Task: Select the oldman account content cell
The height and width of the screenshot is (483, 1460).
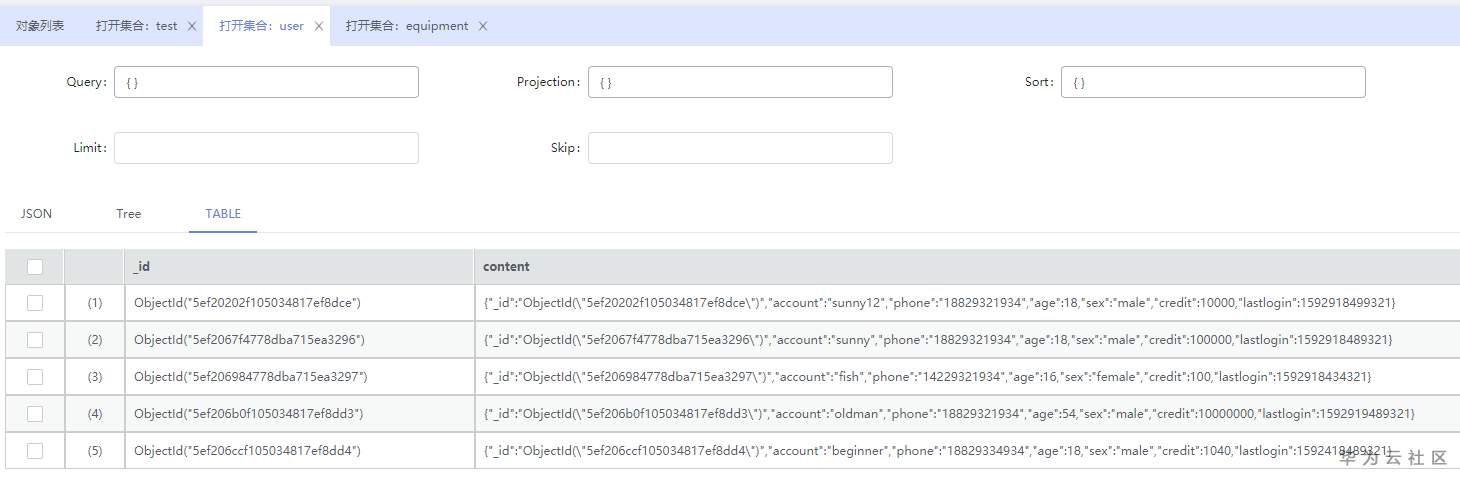Action: point(948,414)
